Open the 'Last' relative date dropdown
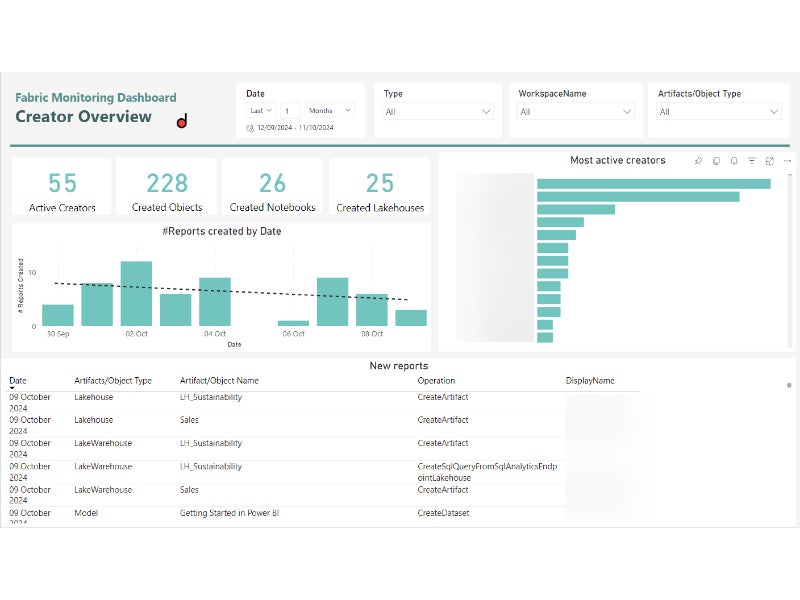800x600 pixels. click(260, 110)
